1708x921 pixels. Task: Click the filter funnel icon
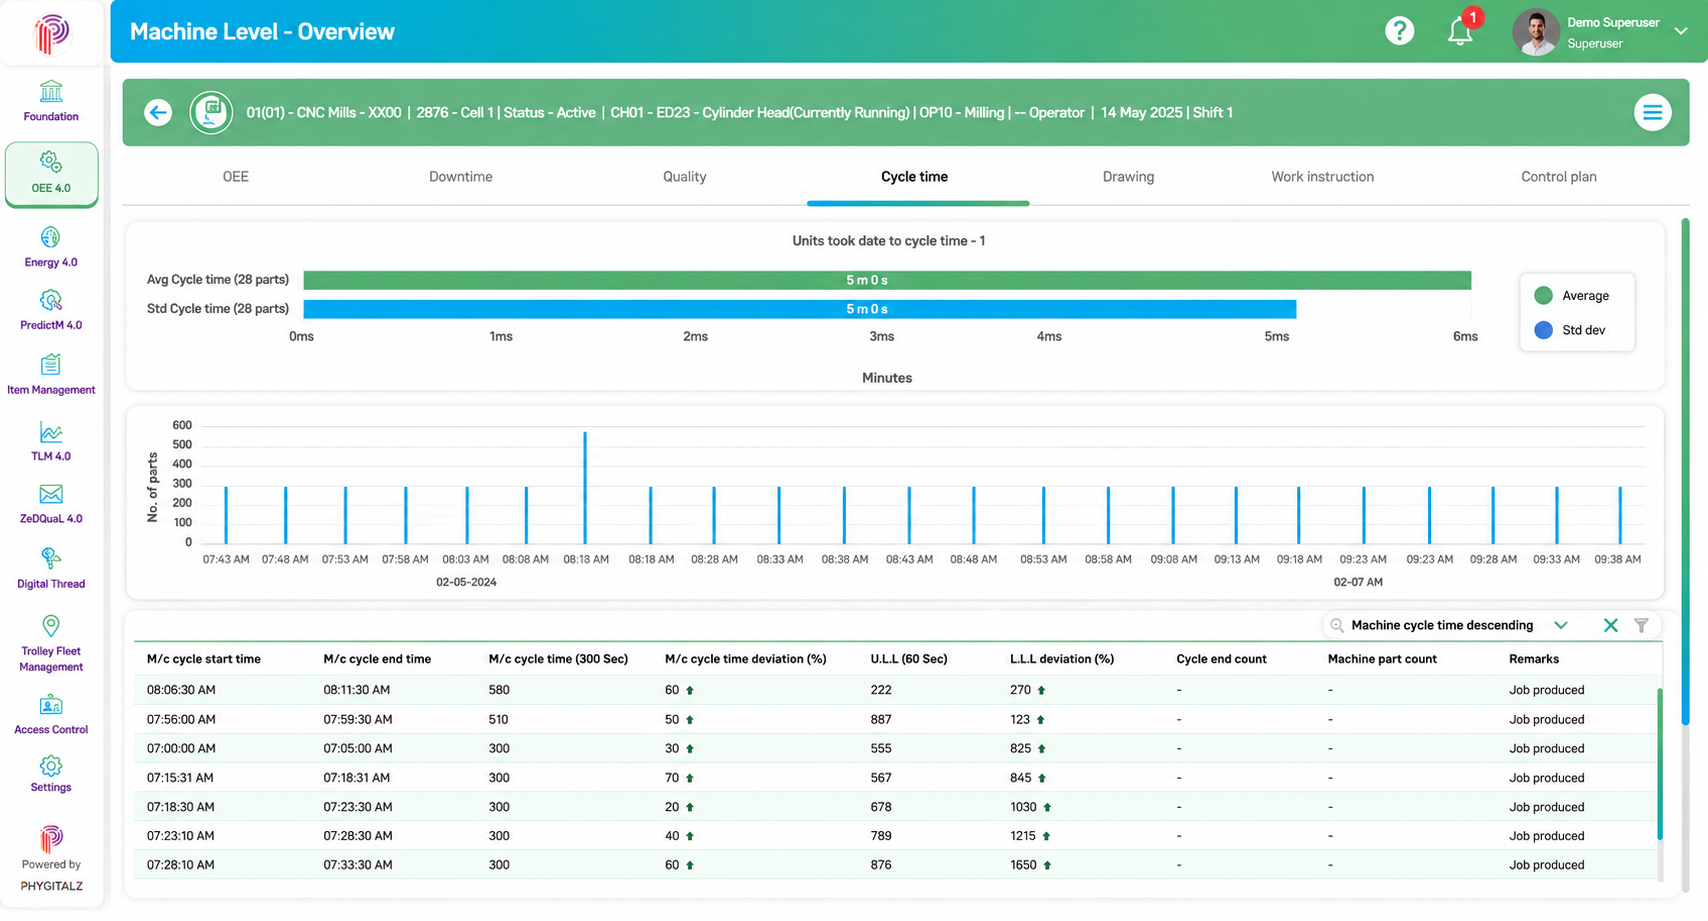click(x=1641, y=625)
